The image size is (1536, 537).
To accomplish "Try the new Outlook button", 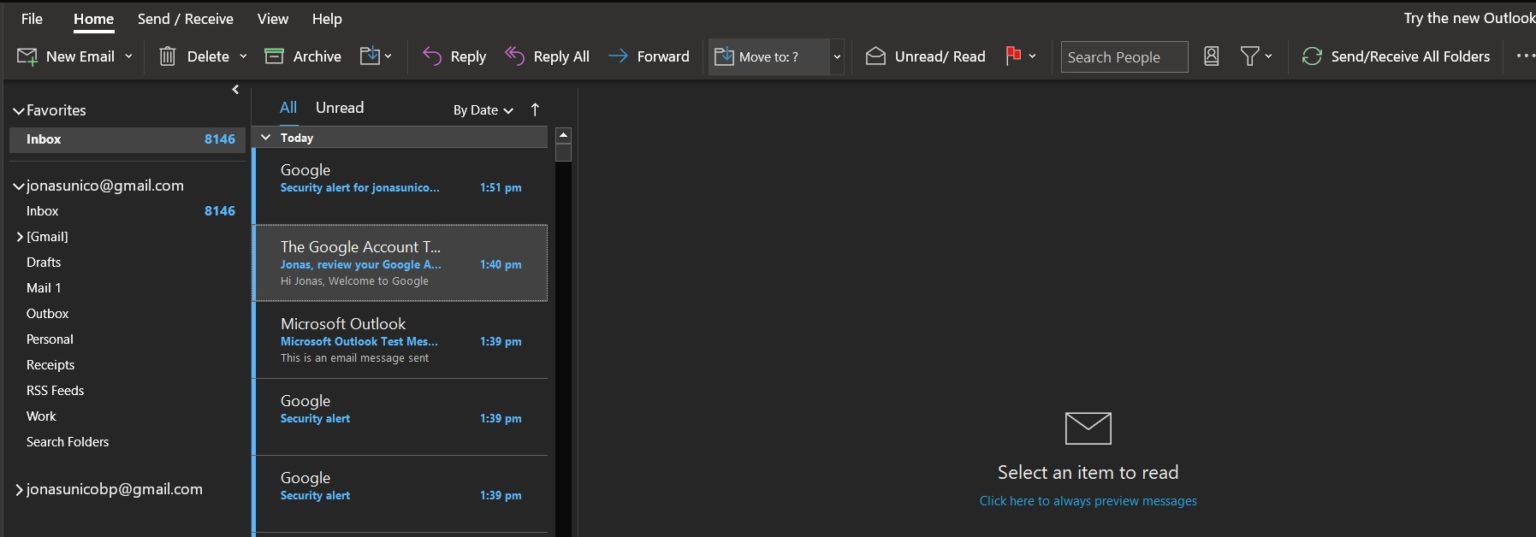I will coord(1468,19).
